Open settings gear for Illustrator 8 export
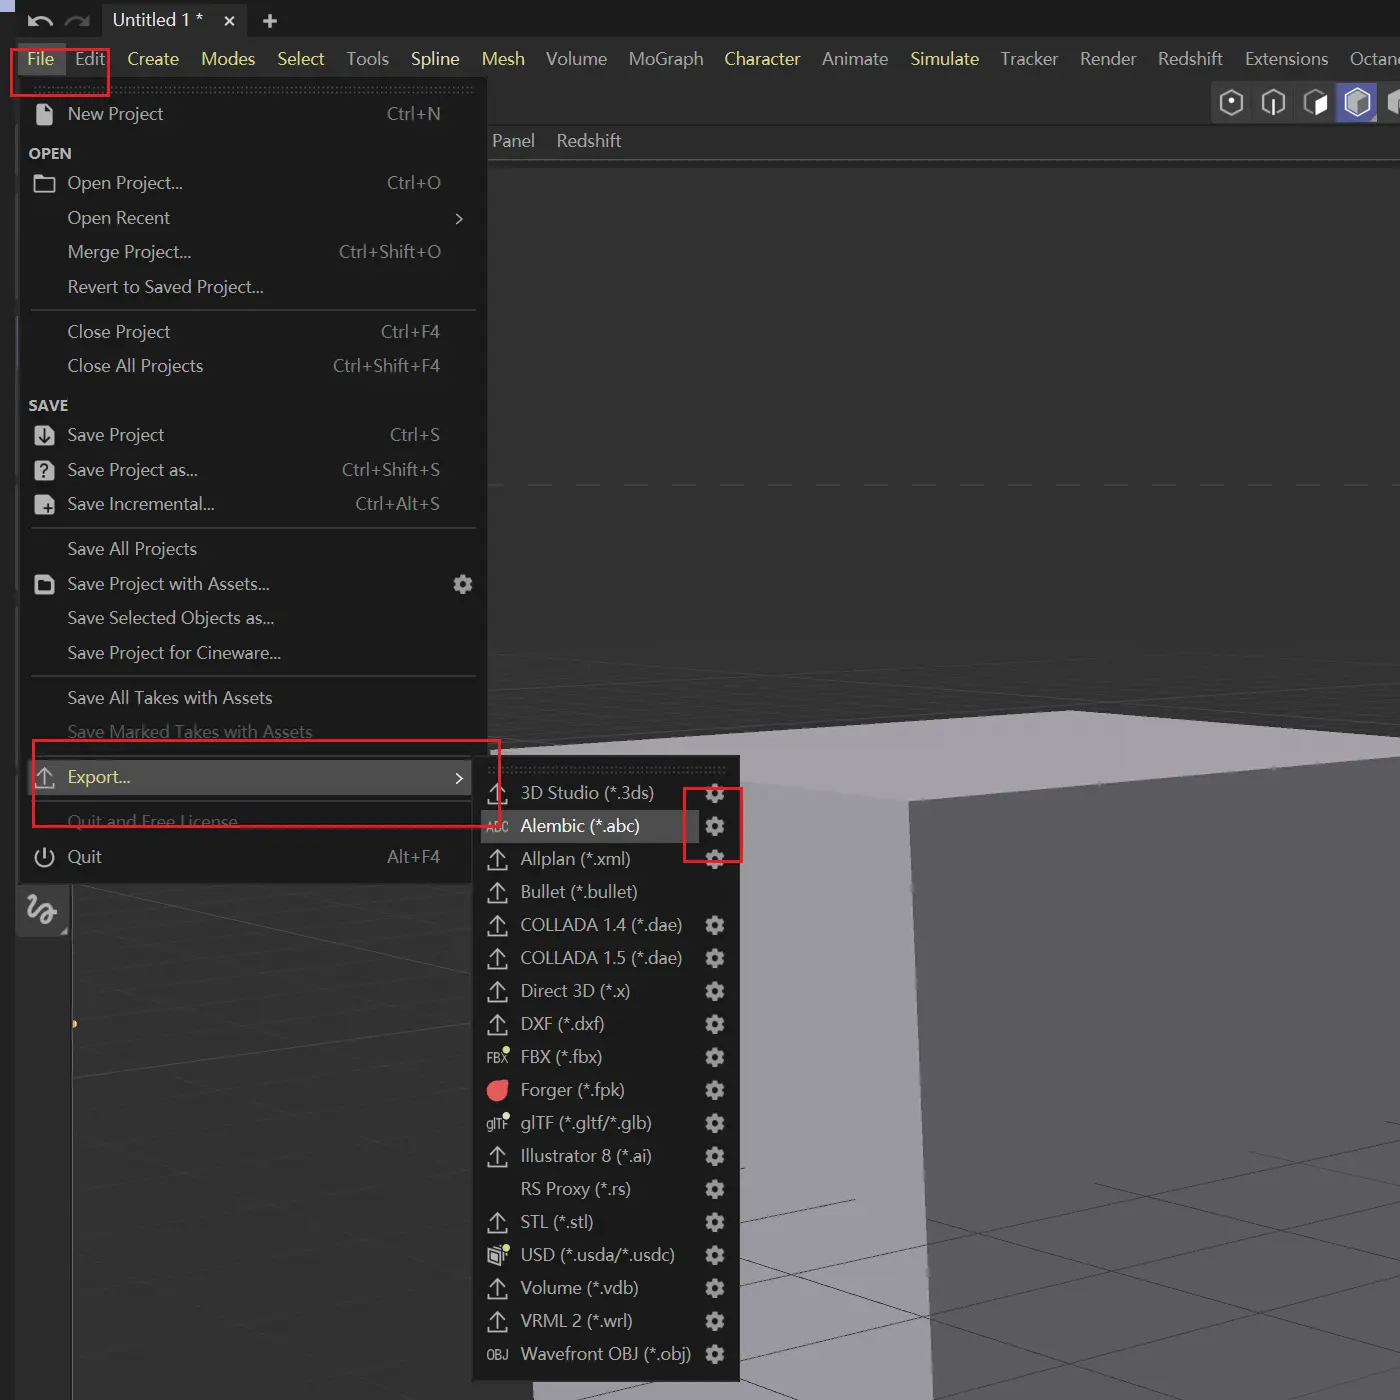The width and height of the screenshot is (1400, 1400). pyautogui.click(x=715, y=1156)
